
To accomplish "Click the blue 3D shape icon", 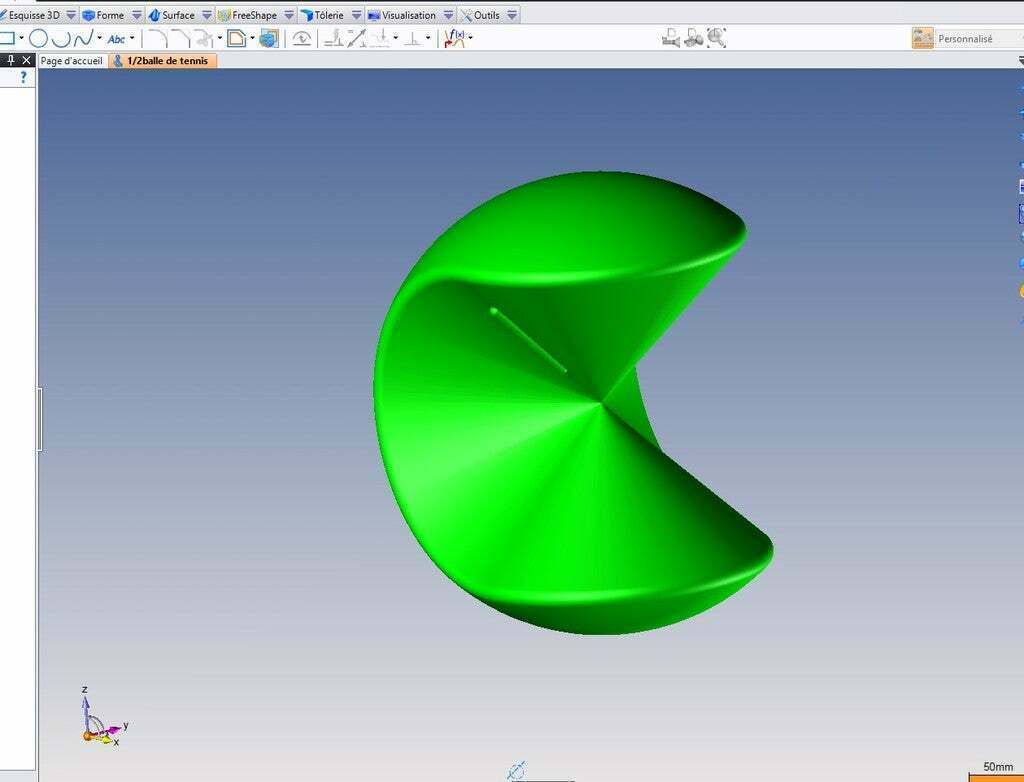I will tap(268, 39).
